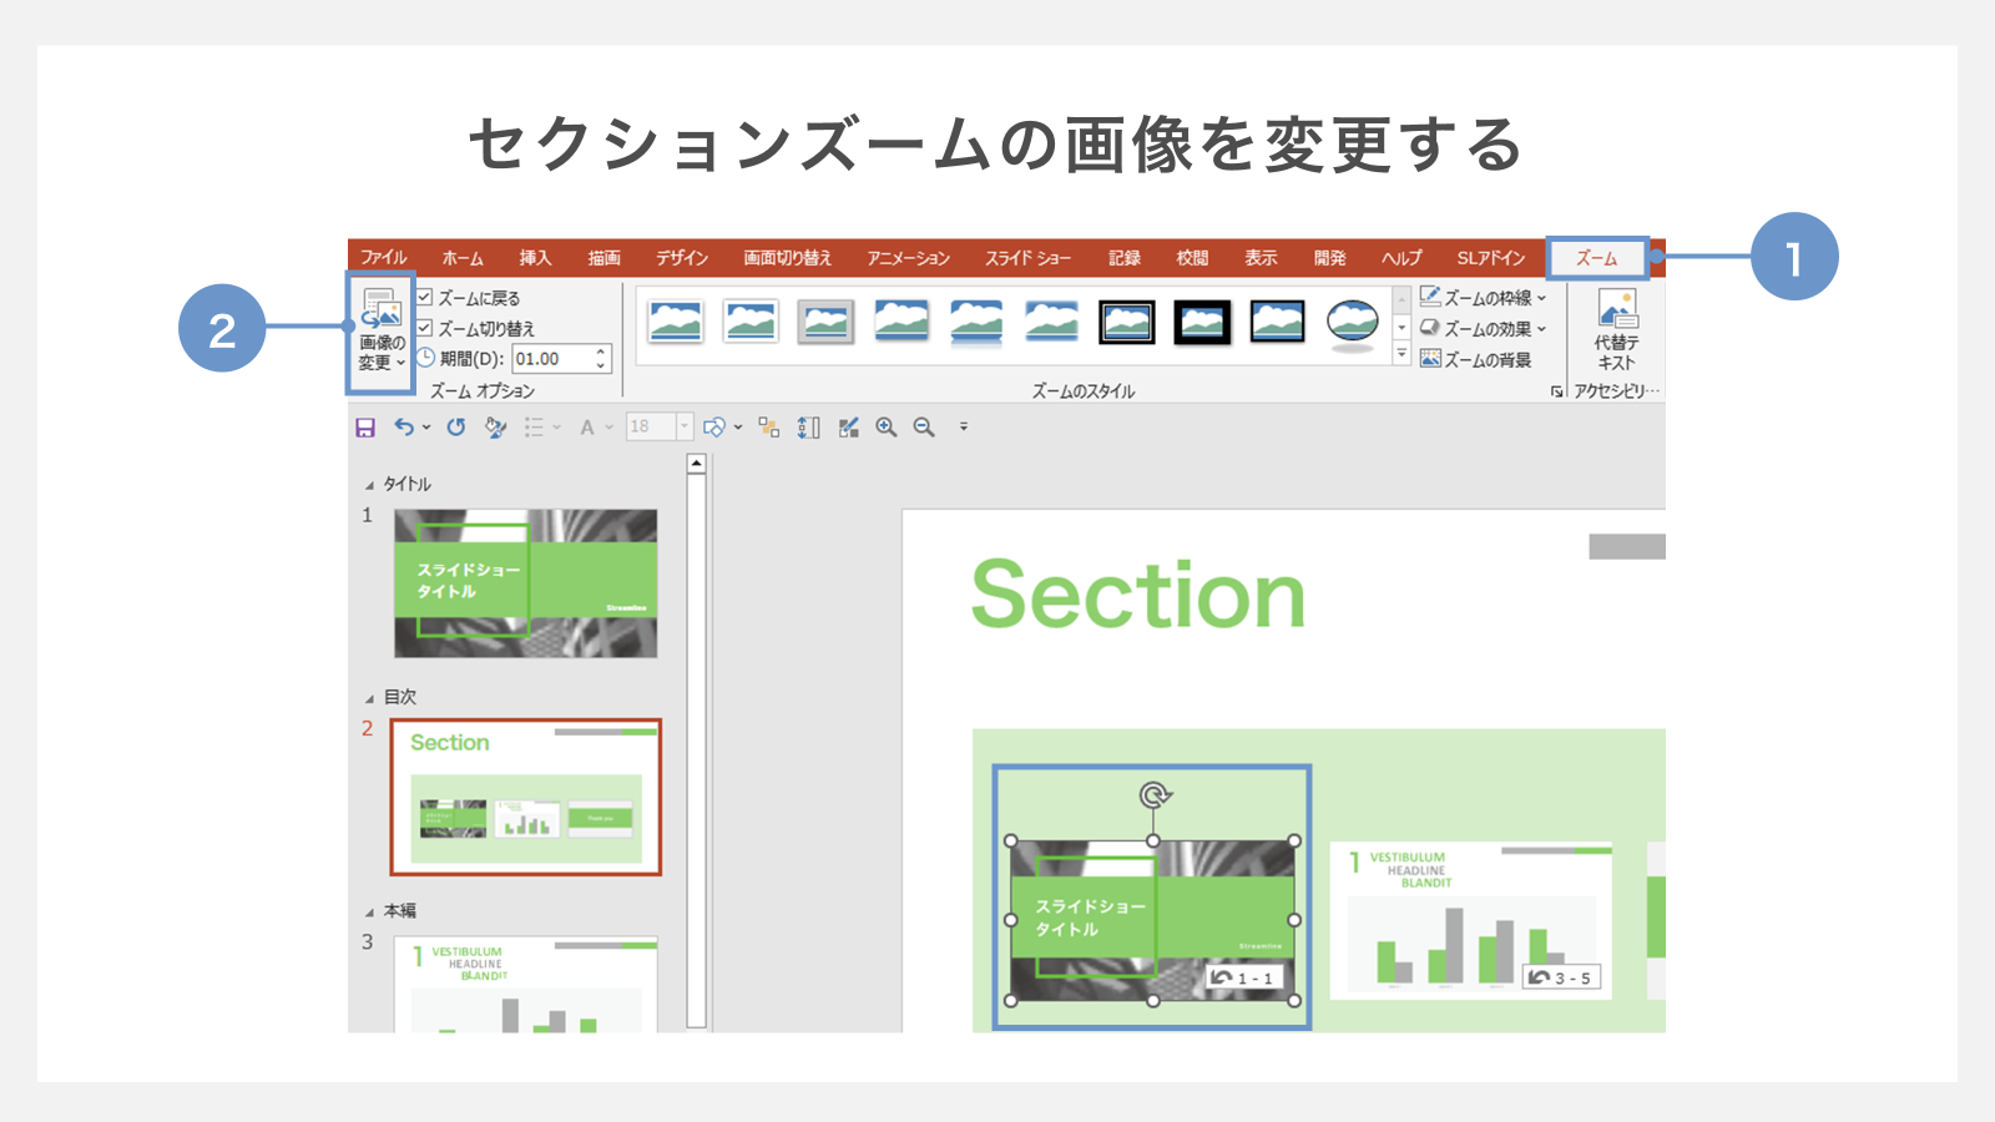This screenshot has height=1122, width=1995.
Task: Click the arrange objects icon
Action: tap(768, 427)
